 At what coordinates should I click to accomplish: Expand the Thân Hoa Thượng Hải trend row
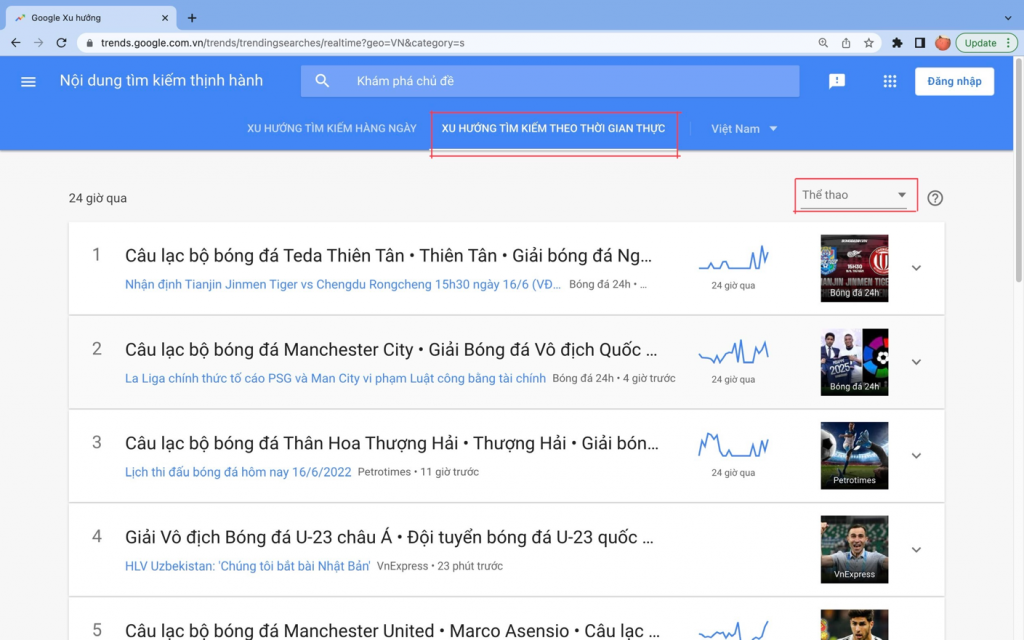[x=916, y=456]
